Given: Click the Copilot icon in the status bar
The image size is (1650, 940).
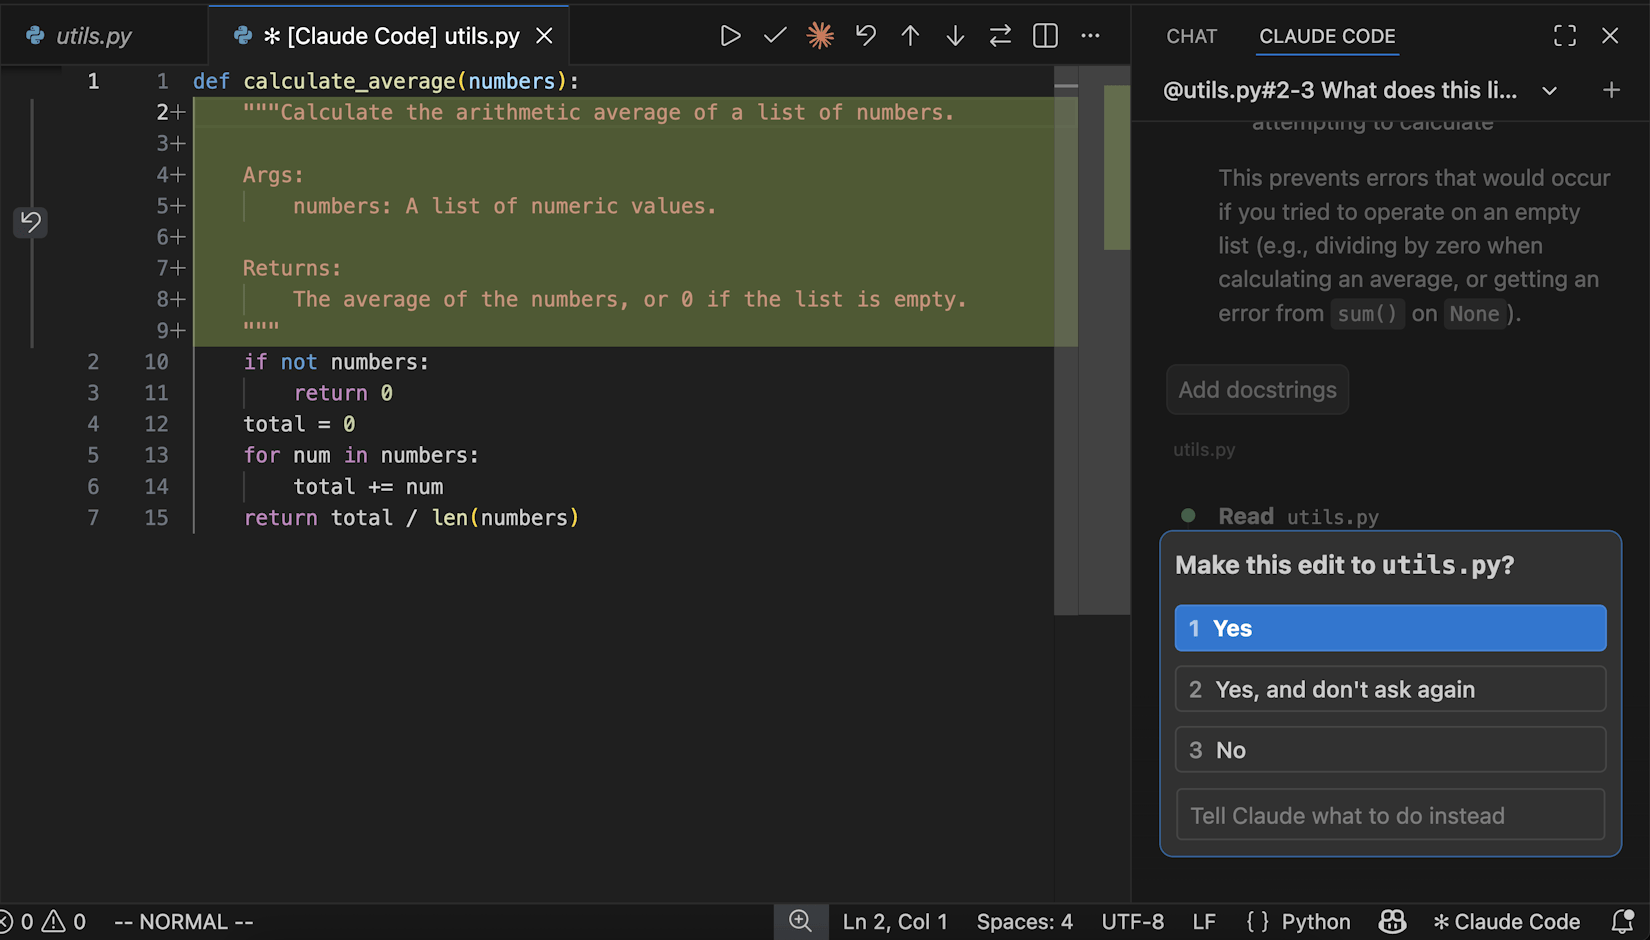Looking at the screenshot, I should 1392,921.
